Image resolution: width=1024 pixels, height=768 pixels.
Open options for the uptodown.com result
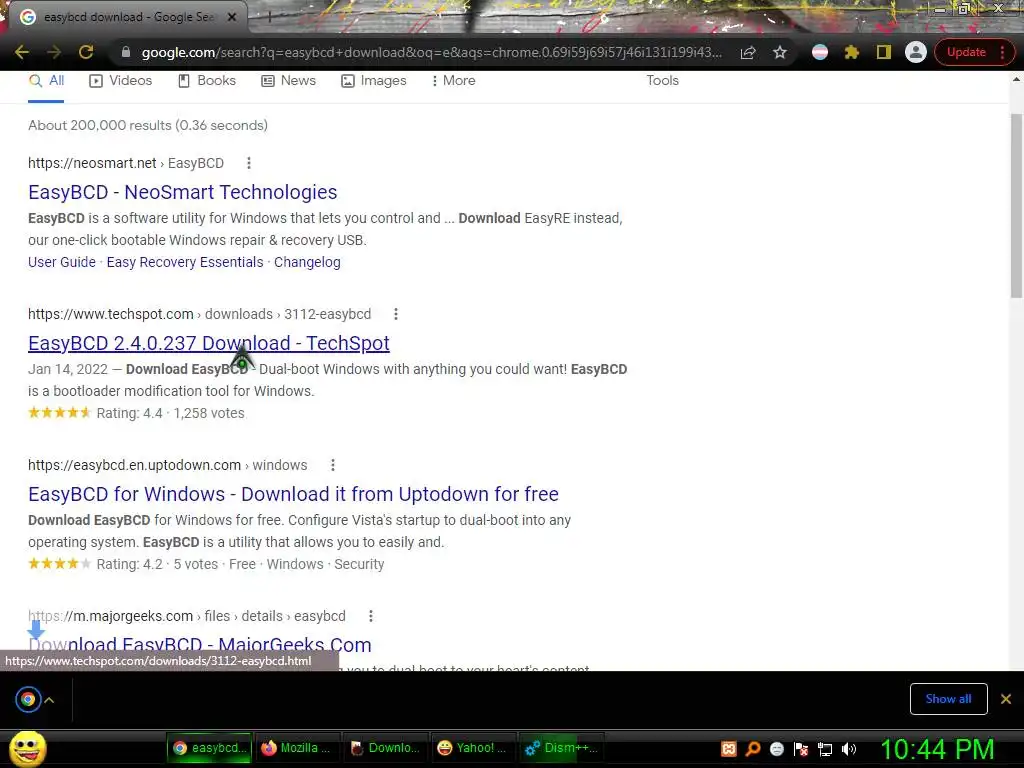332,465
